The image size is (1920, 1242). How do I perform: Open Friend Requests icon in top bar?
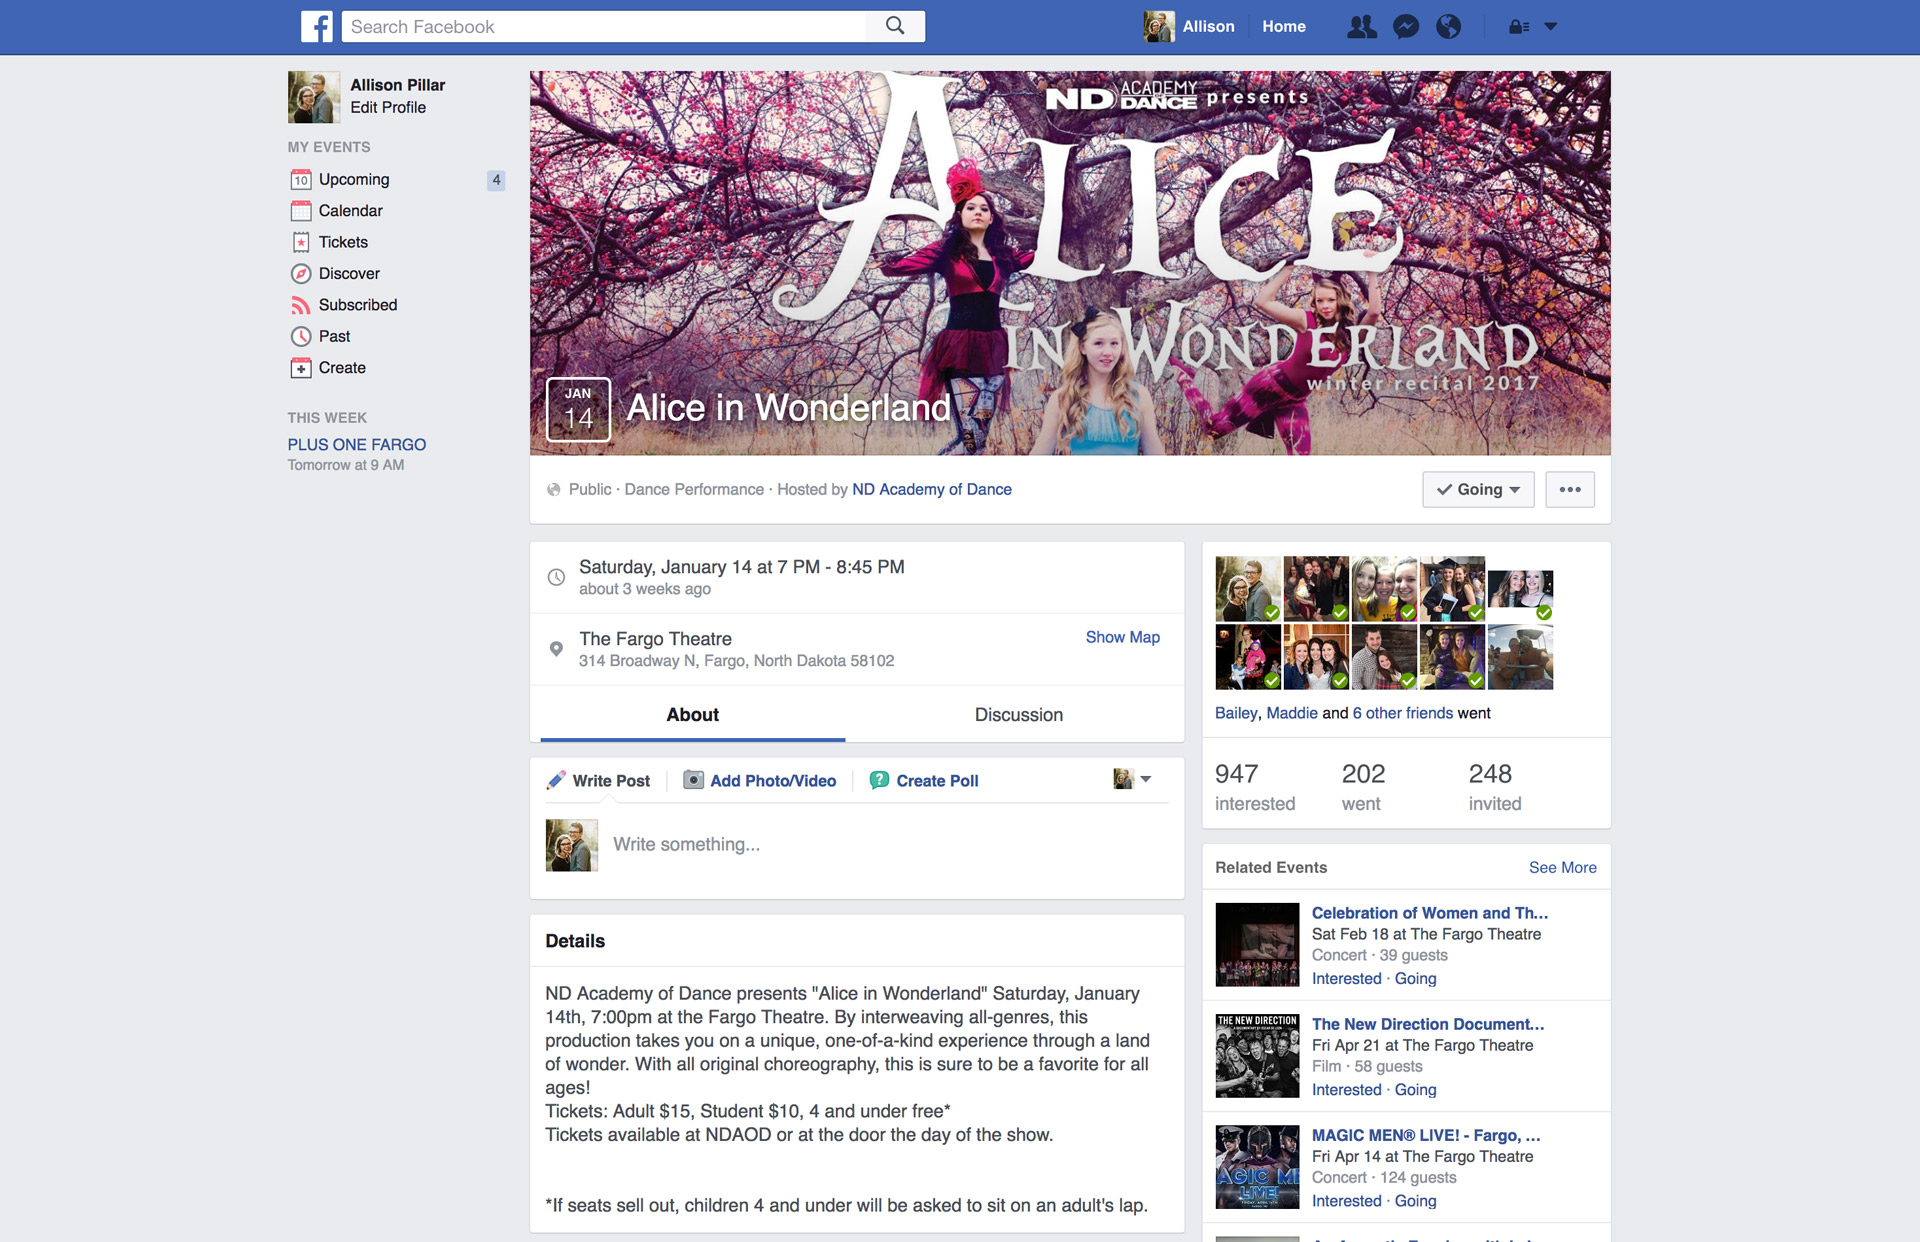[1361, 27]
